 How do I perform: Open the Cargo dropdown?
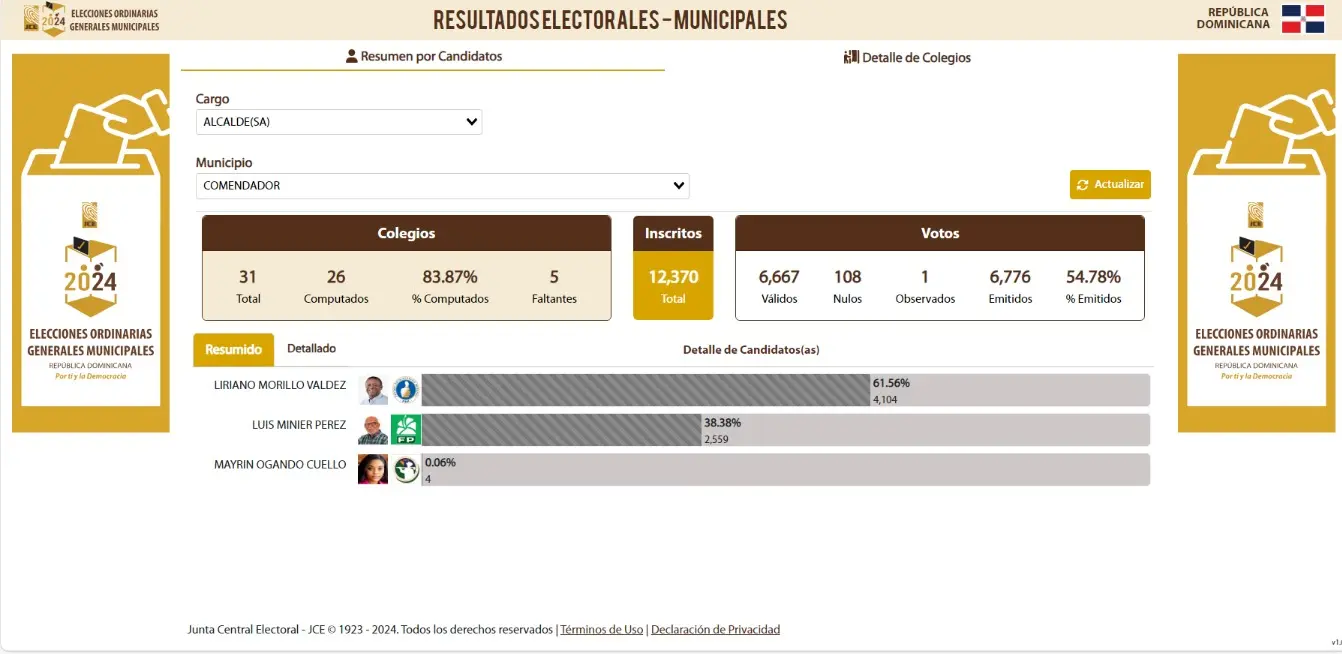339,122
